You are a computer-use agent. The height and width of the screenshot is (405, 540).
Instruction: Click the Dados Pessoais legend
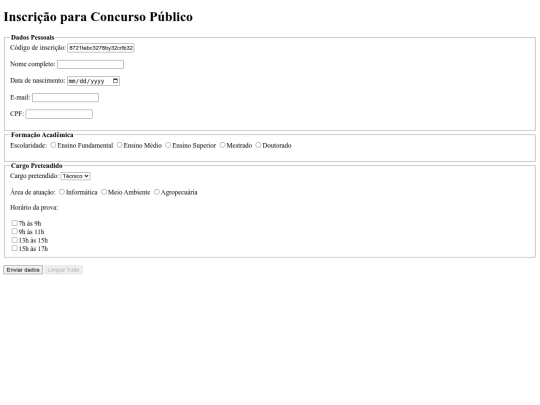coord(32,37)
